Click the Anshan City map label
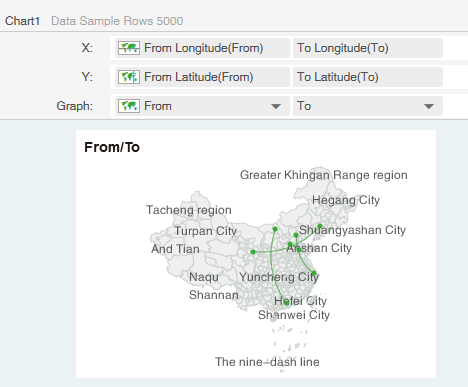 click(319, 248)
